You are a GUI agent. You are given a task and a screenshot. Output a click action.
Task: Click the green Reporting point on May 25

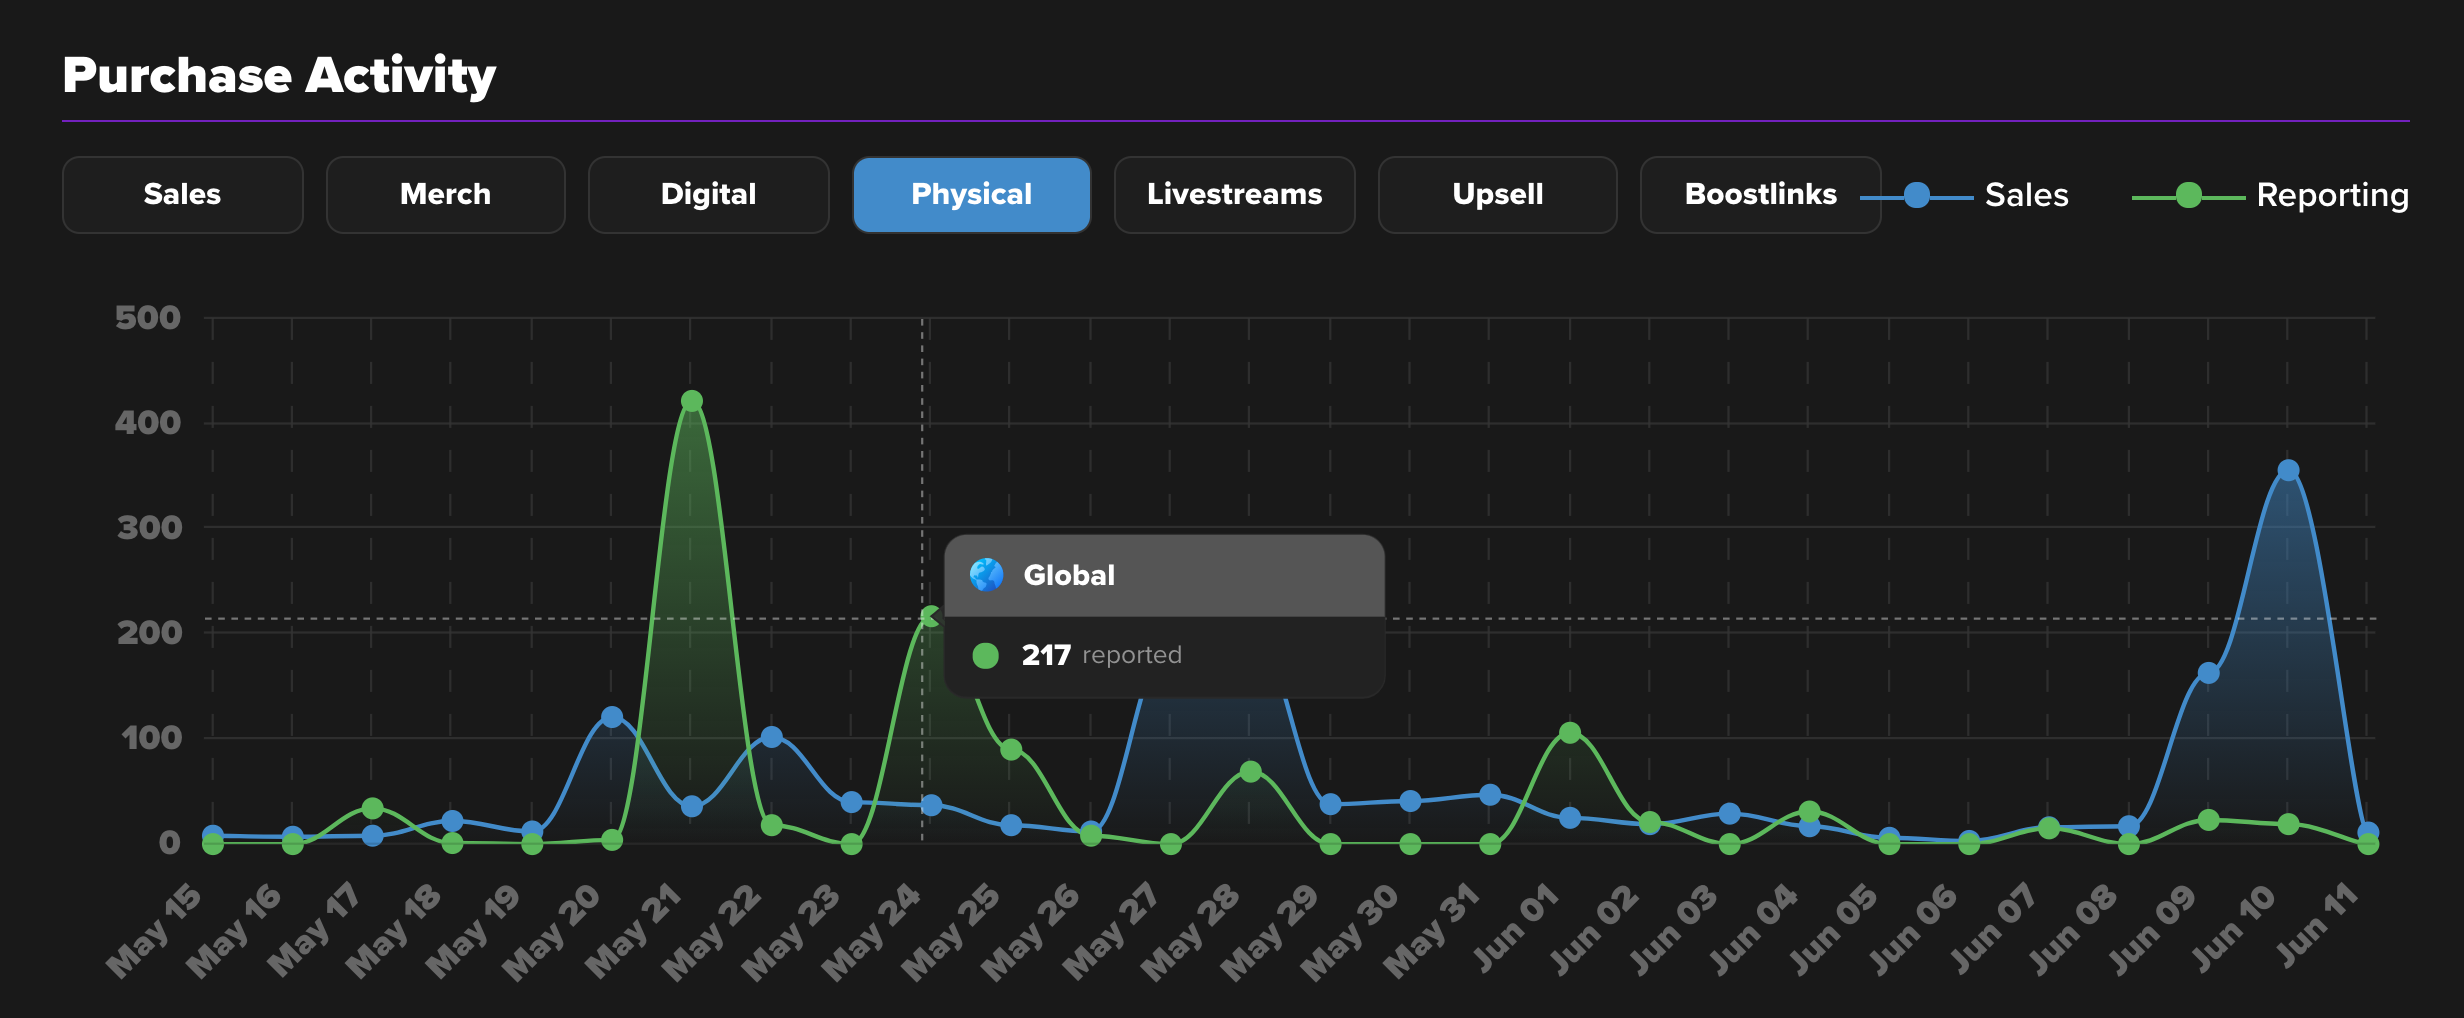coord(1011,749)
